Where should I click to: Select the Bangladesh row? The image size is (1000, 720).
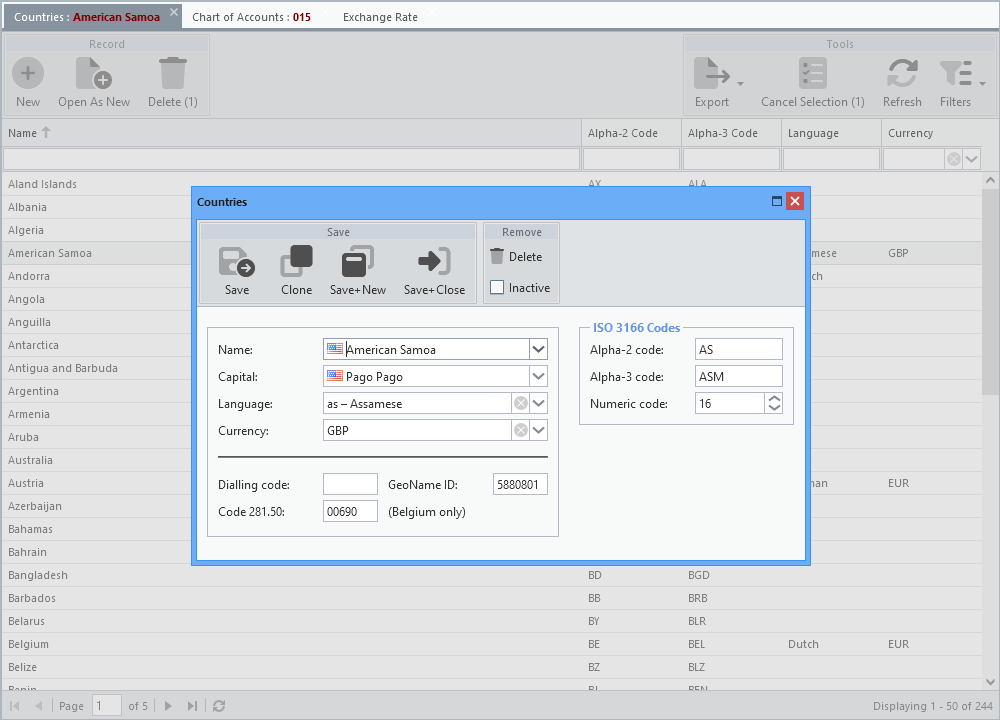pyautogui.click(x=492, y=575)
